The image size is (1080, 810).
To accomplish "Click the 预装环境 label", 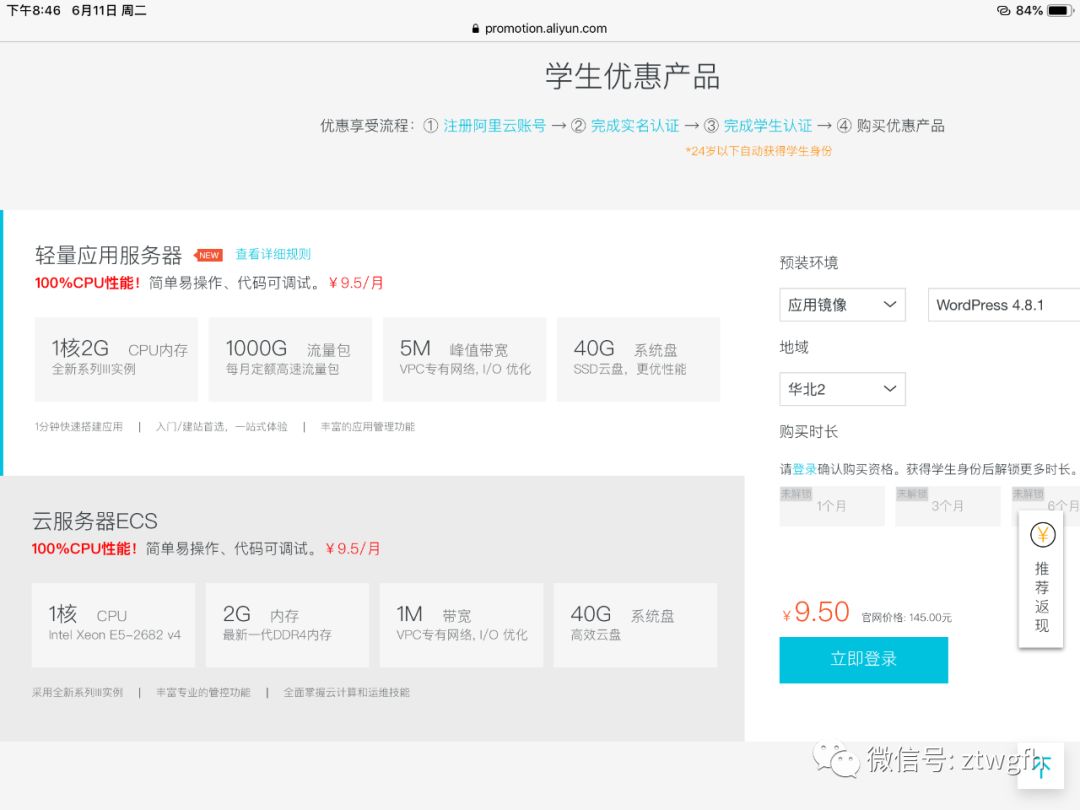I will coord(809,262).
